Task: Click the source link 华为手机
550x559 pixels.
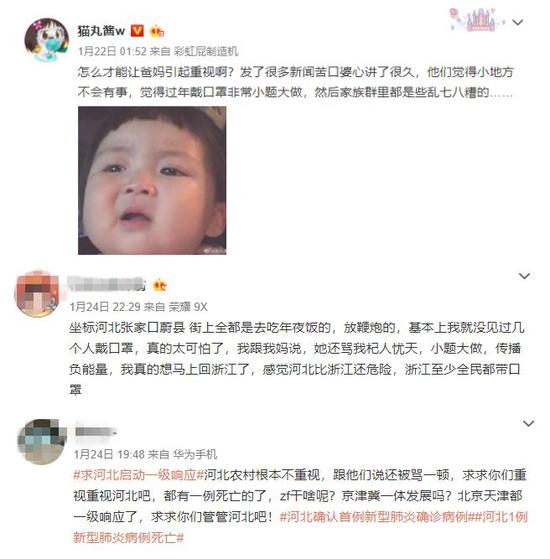Action: point(195,454)
